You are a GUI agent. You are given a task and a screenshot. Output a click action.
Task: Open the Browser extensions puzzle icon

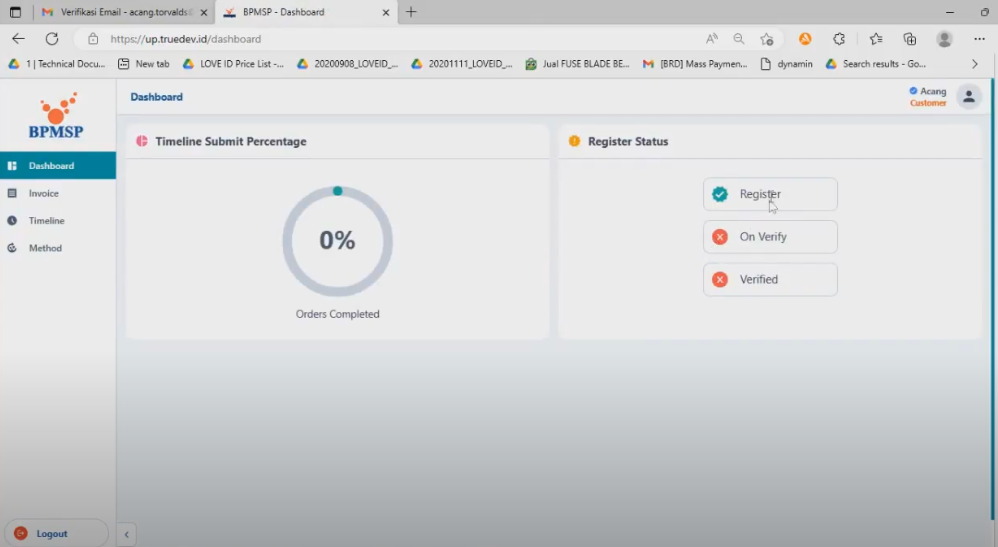tap(839, 39)
